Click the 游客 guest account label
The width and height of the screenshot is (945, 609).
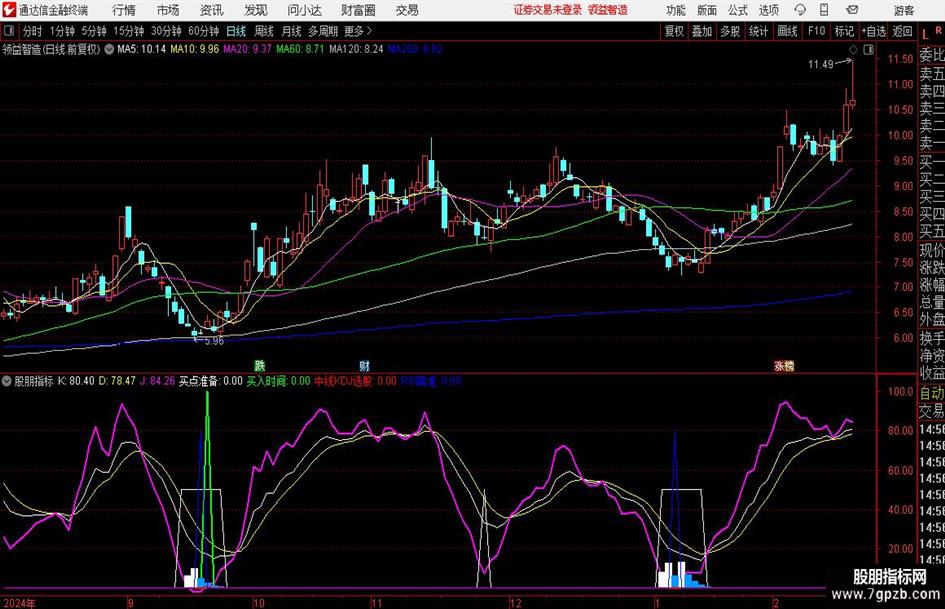tap(903, 10)
